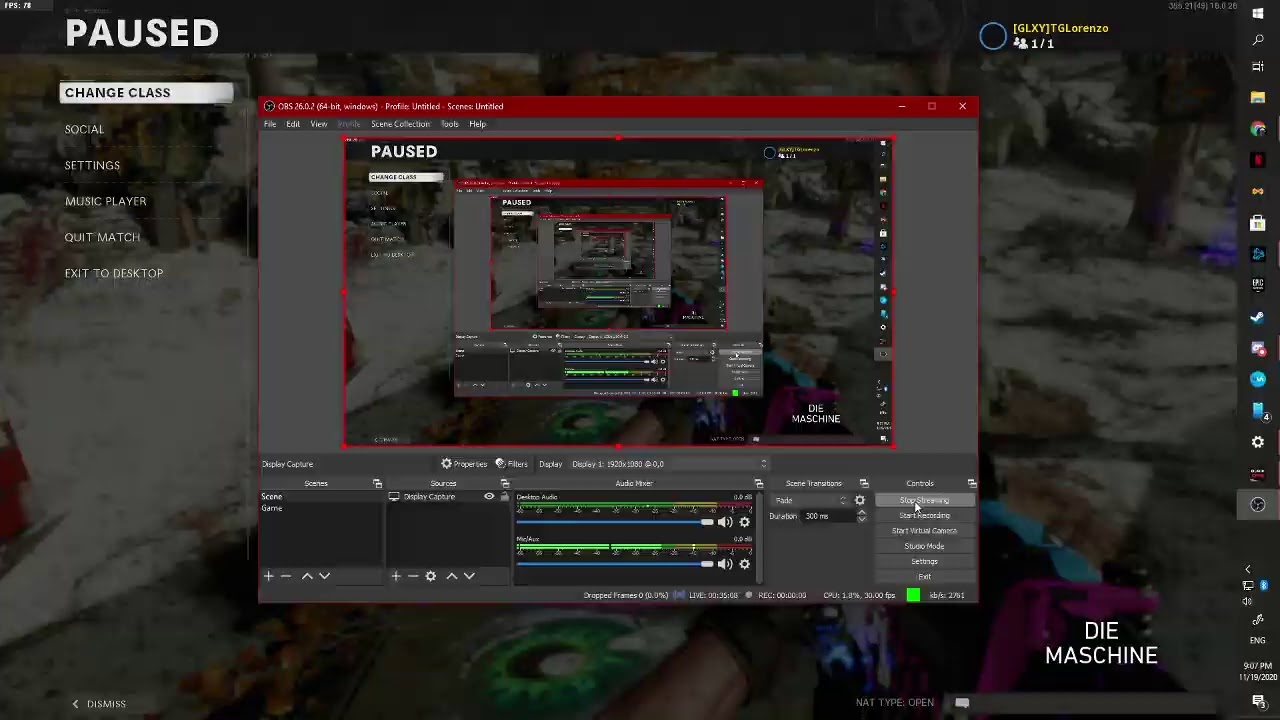Toggle lock on Display Capture source
Screen dimensions: 1280x720
coord(504,497)
